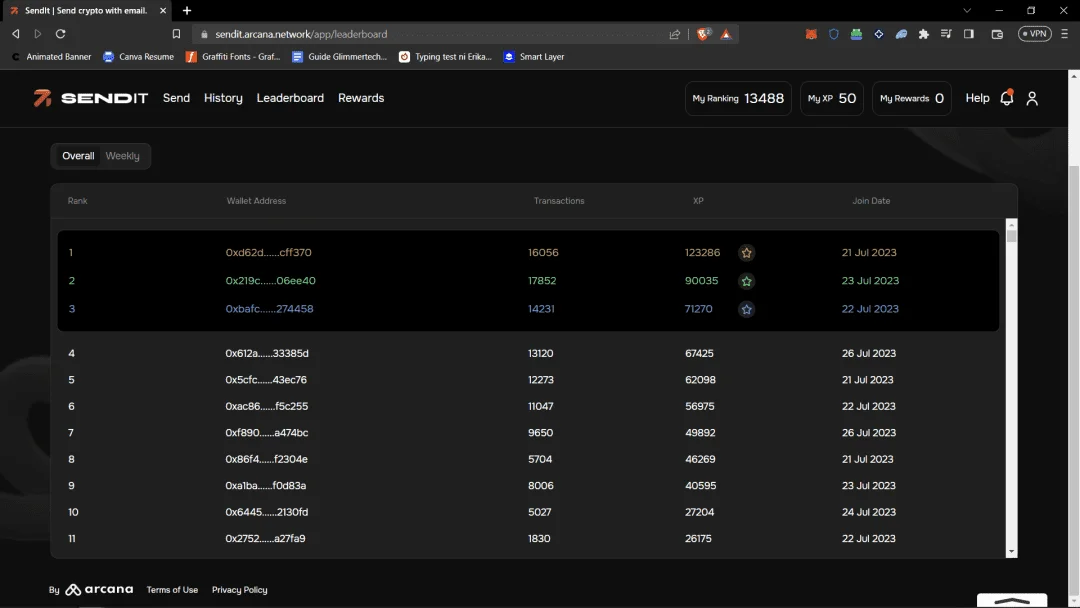Open the Leaderboard page
This screenshot has height=608, width=1080.
(290, 98)
